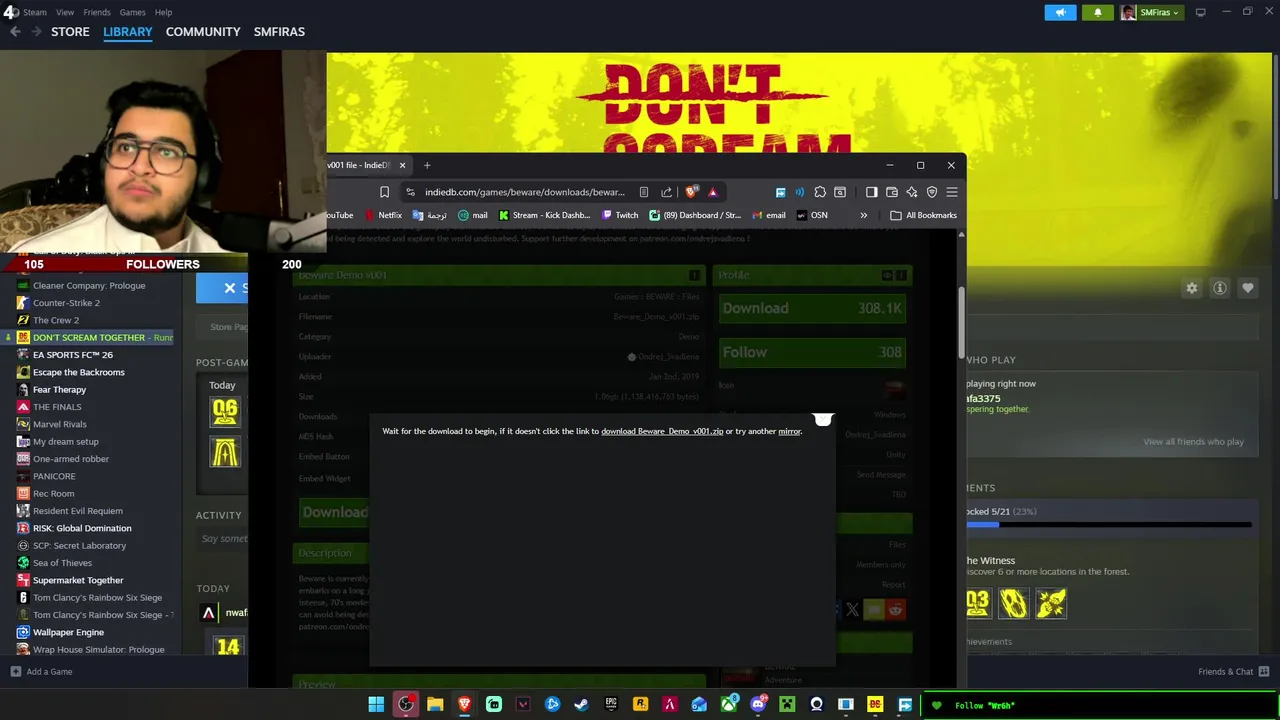Enter Big Picture mode monitor icon
1280x720 pixels.
pos(1200,12)
